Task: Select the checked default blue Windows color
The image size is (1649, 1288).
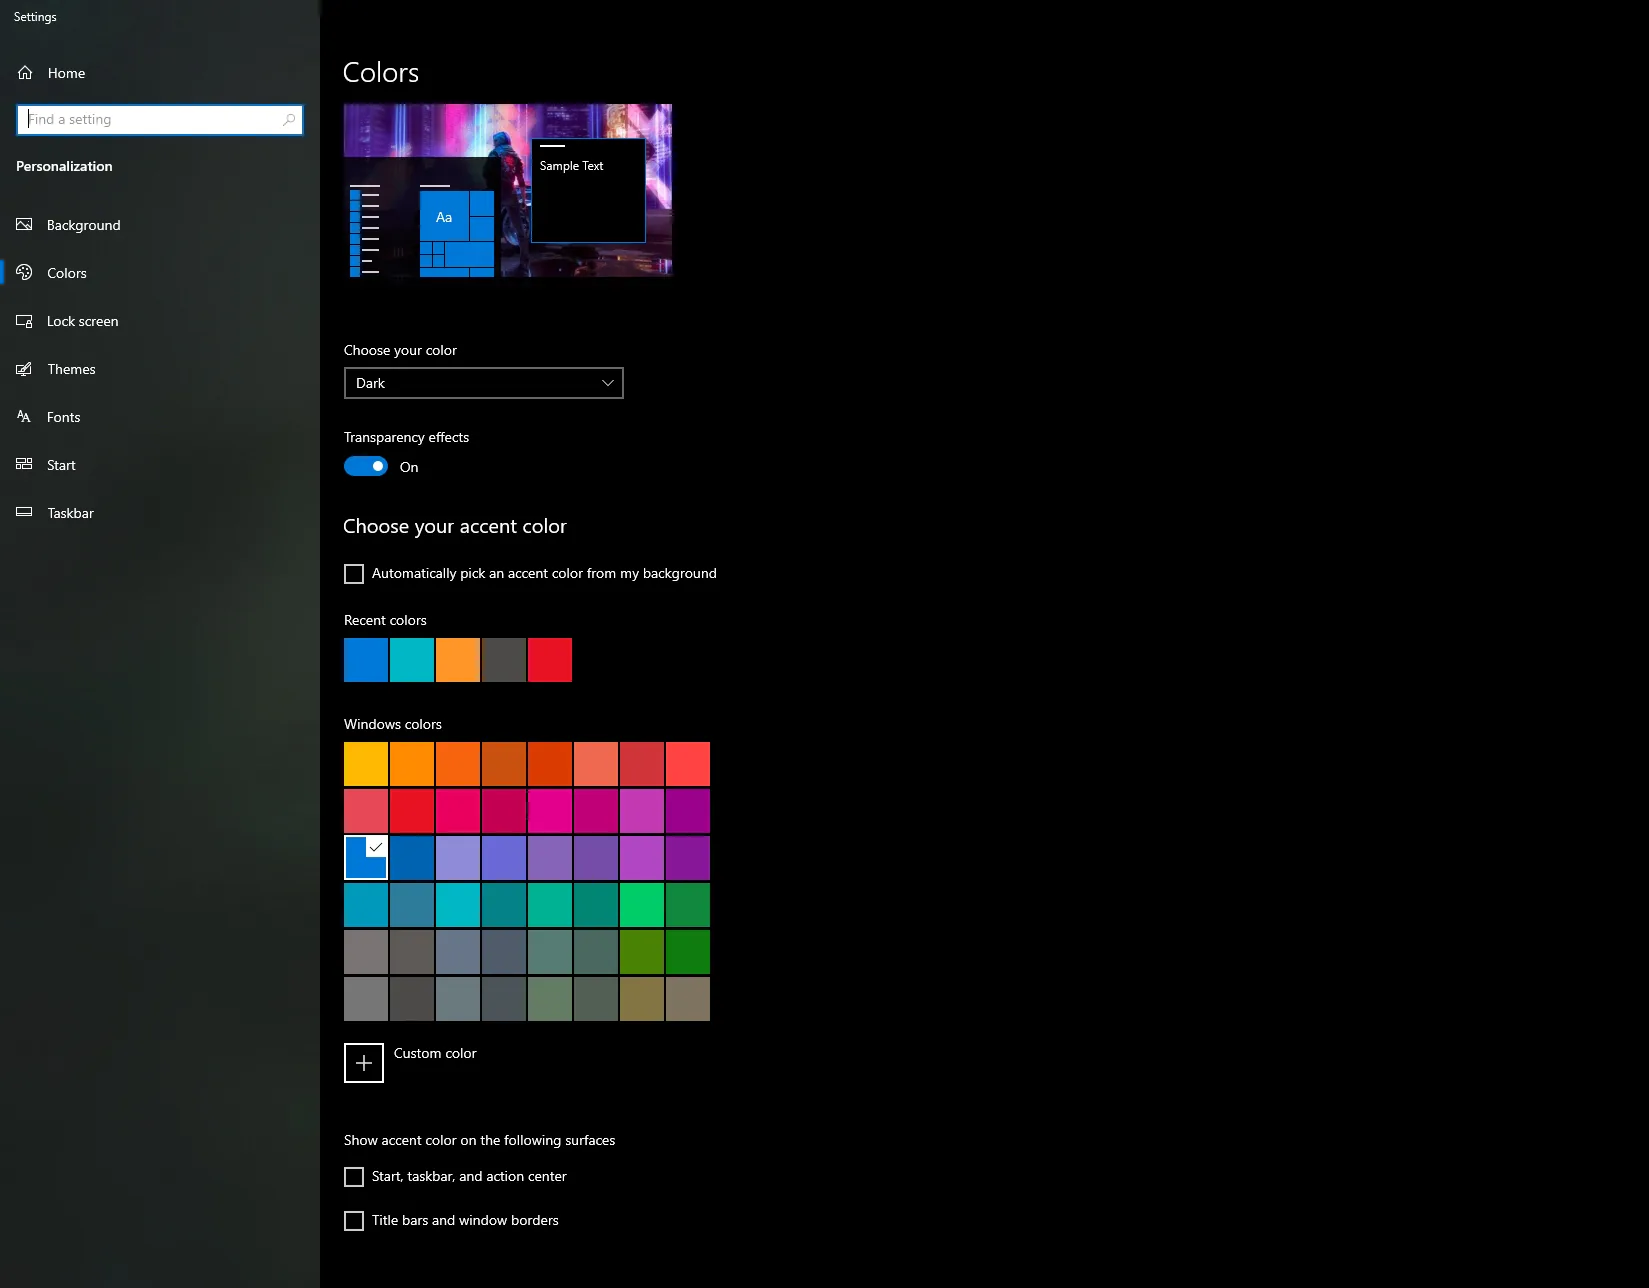Action: coord(366,858)
